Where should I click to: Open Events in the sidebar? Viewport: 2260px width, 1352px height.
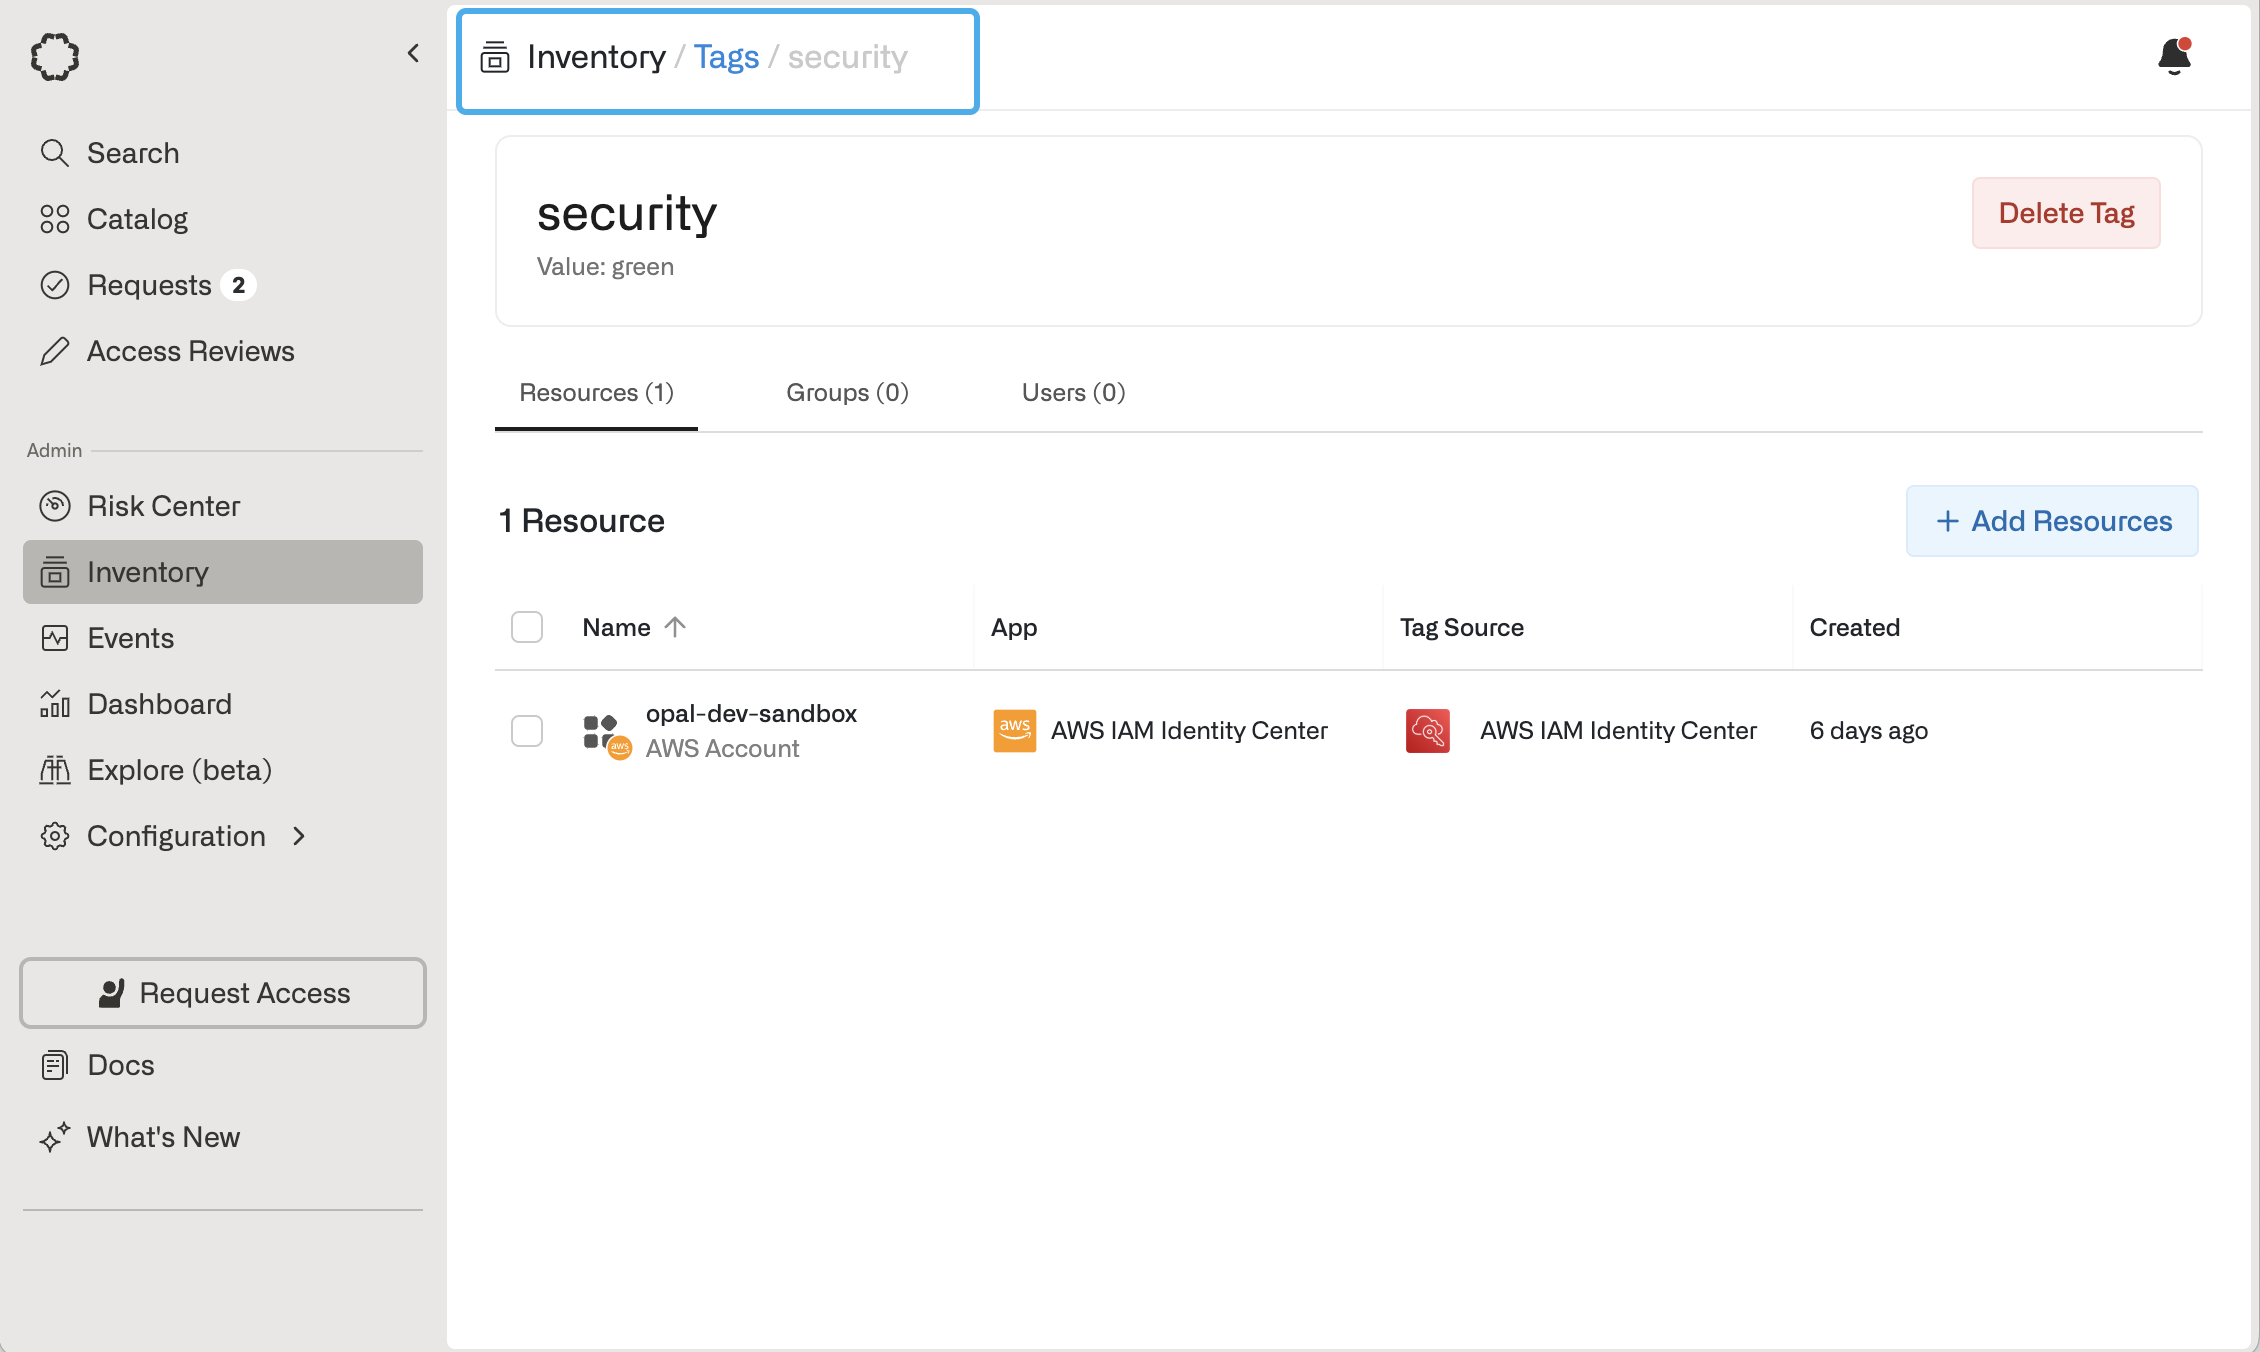tap(130, 638)
